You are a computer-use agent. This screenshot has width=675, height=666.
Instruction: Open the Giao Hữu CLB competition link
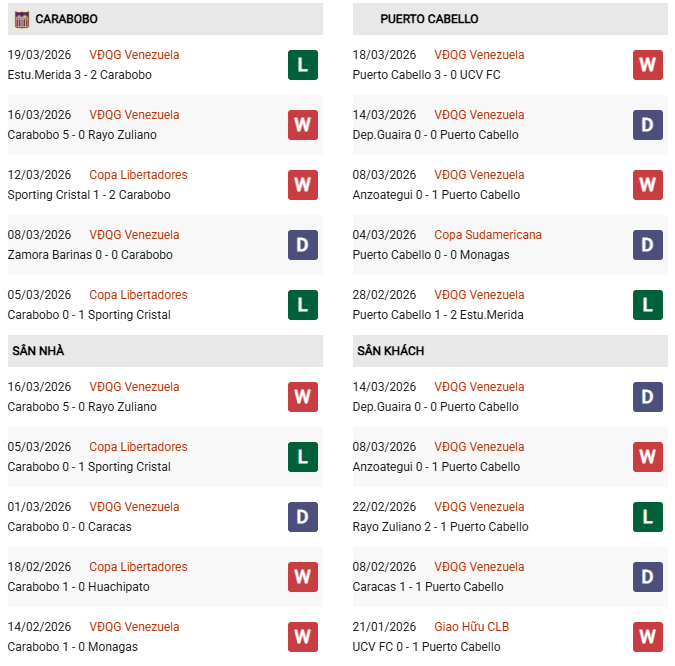(471, 627)
